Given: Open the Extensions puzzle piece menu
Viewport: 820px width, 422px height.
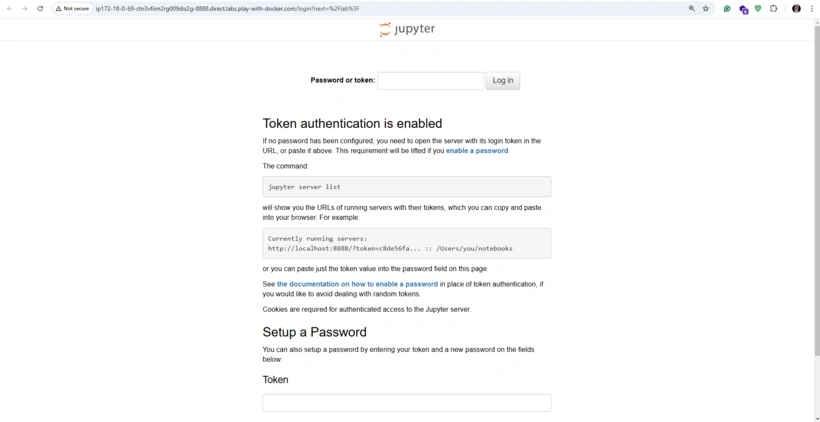Looking at the screenshot, I should point(773,8).
